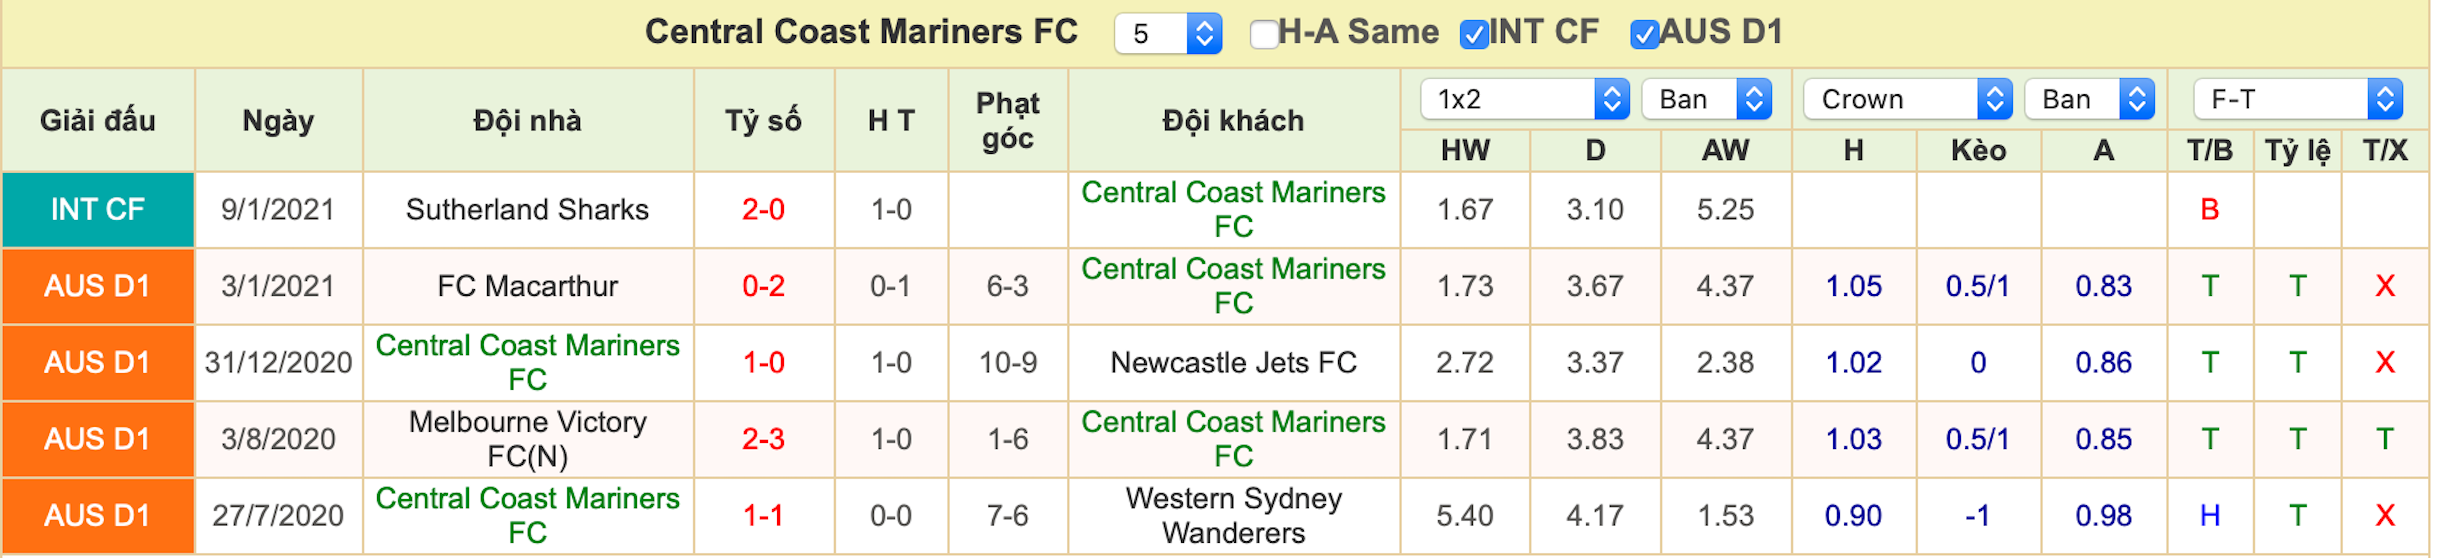Expand the Ban dropdown next to Crown
The image size is (2438, 558).
(x=2090, y=99)
